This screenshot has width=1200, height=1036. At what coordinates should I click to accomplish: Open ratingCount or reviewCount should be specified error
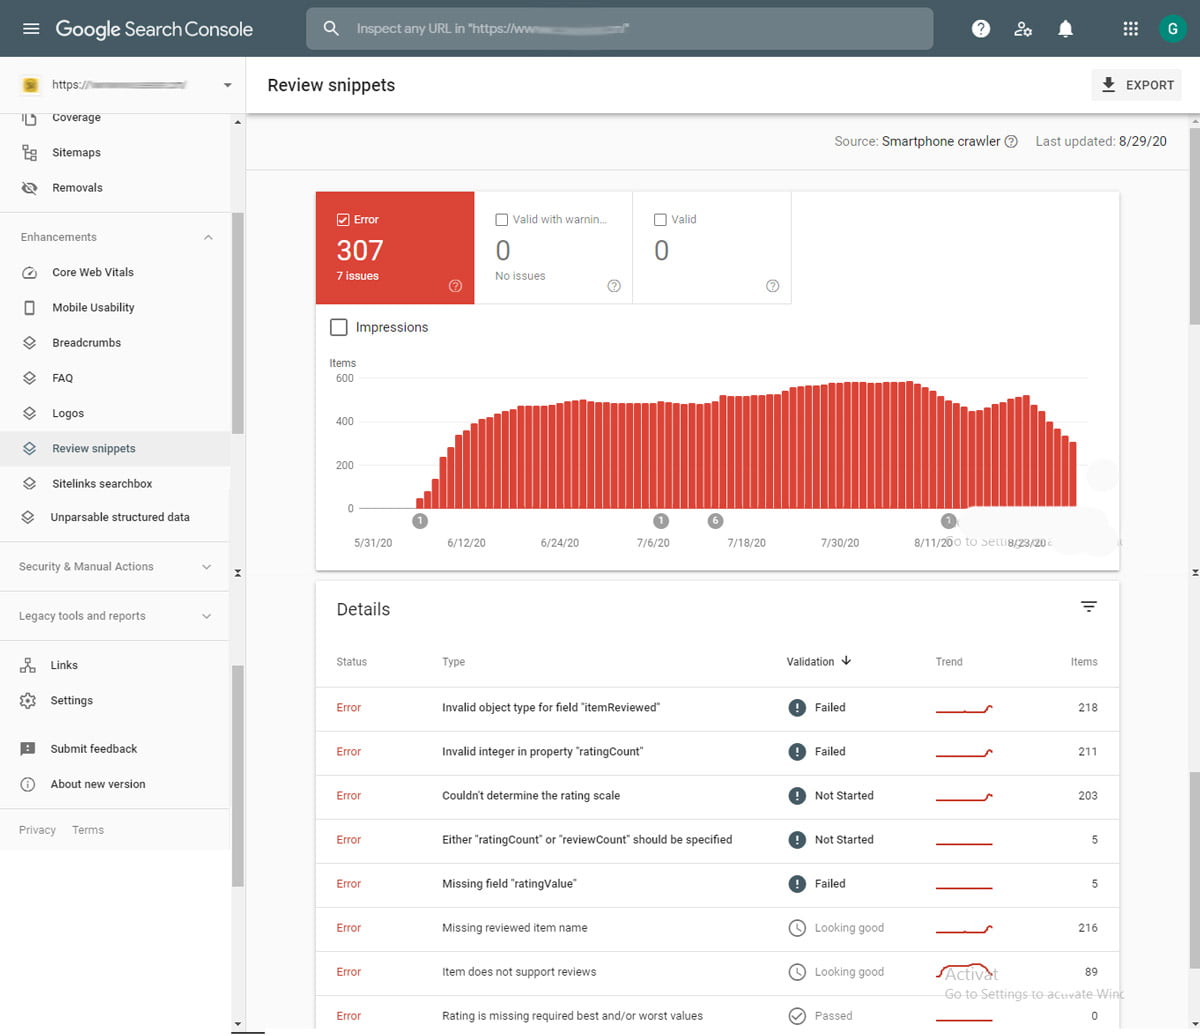(718, 840)
